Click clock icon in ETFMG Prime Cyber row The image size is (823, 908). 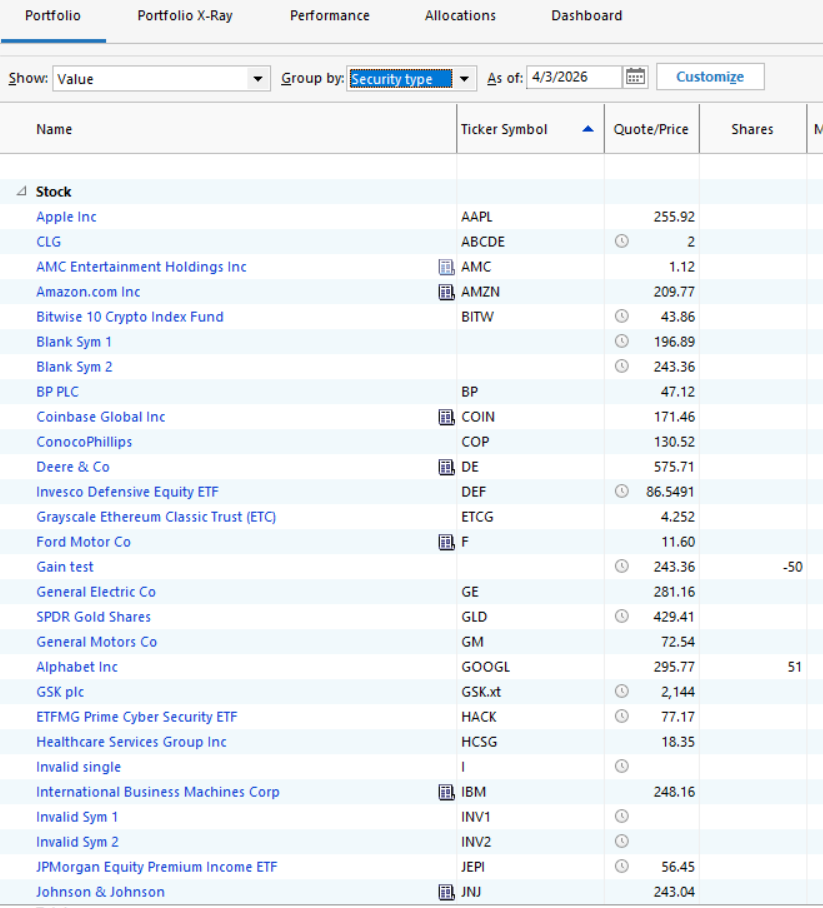pos(621,716)
